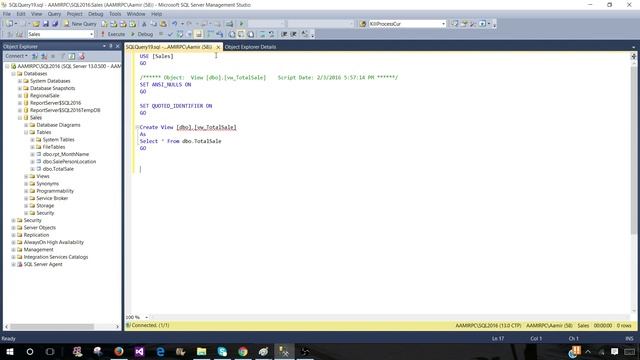The image size is (640, 360).
Task: Click Disconnect icon in Object Explorer toolbar
Action: (44, 56)
